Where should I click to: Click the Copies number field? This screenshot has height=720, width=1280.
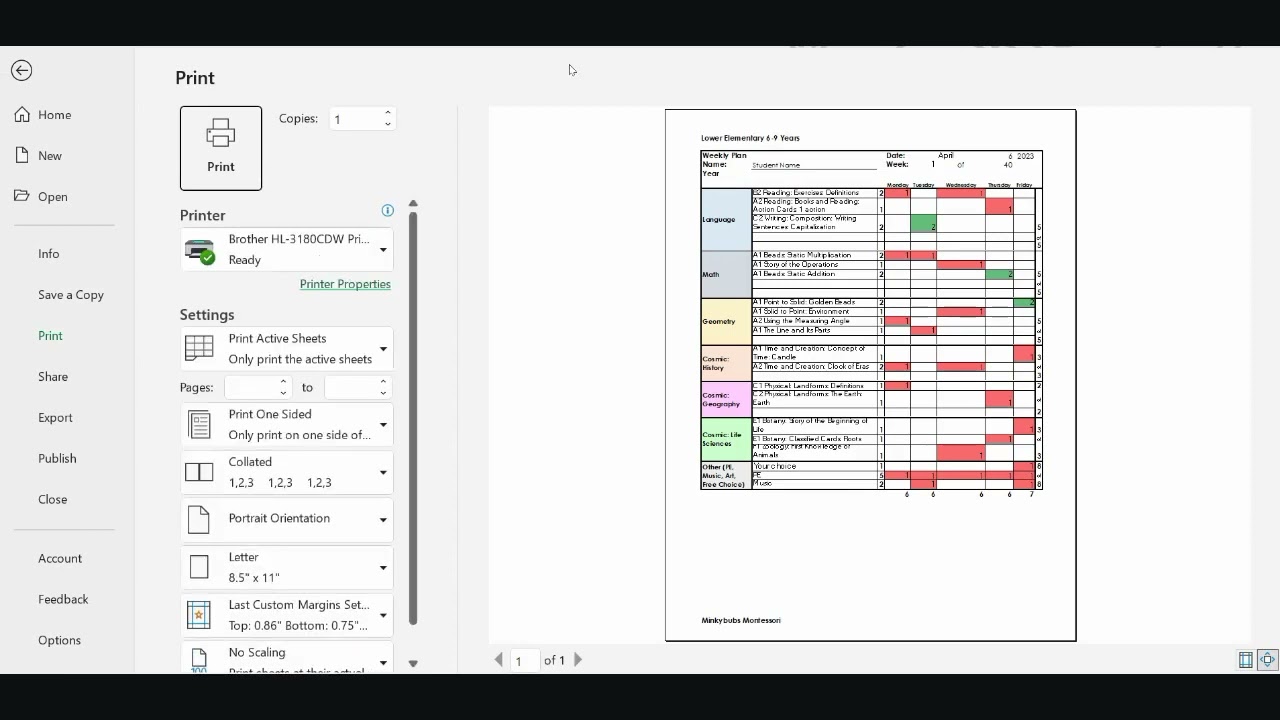353,119
